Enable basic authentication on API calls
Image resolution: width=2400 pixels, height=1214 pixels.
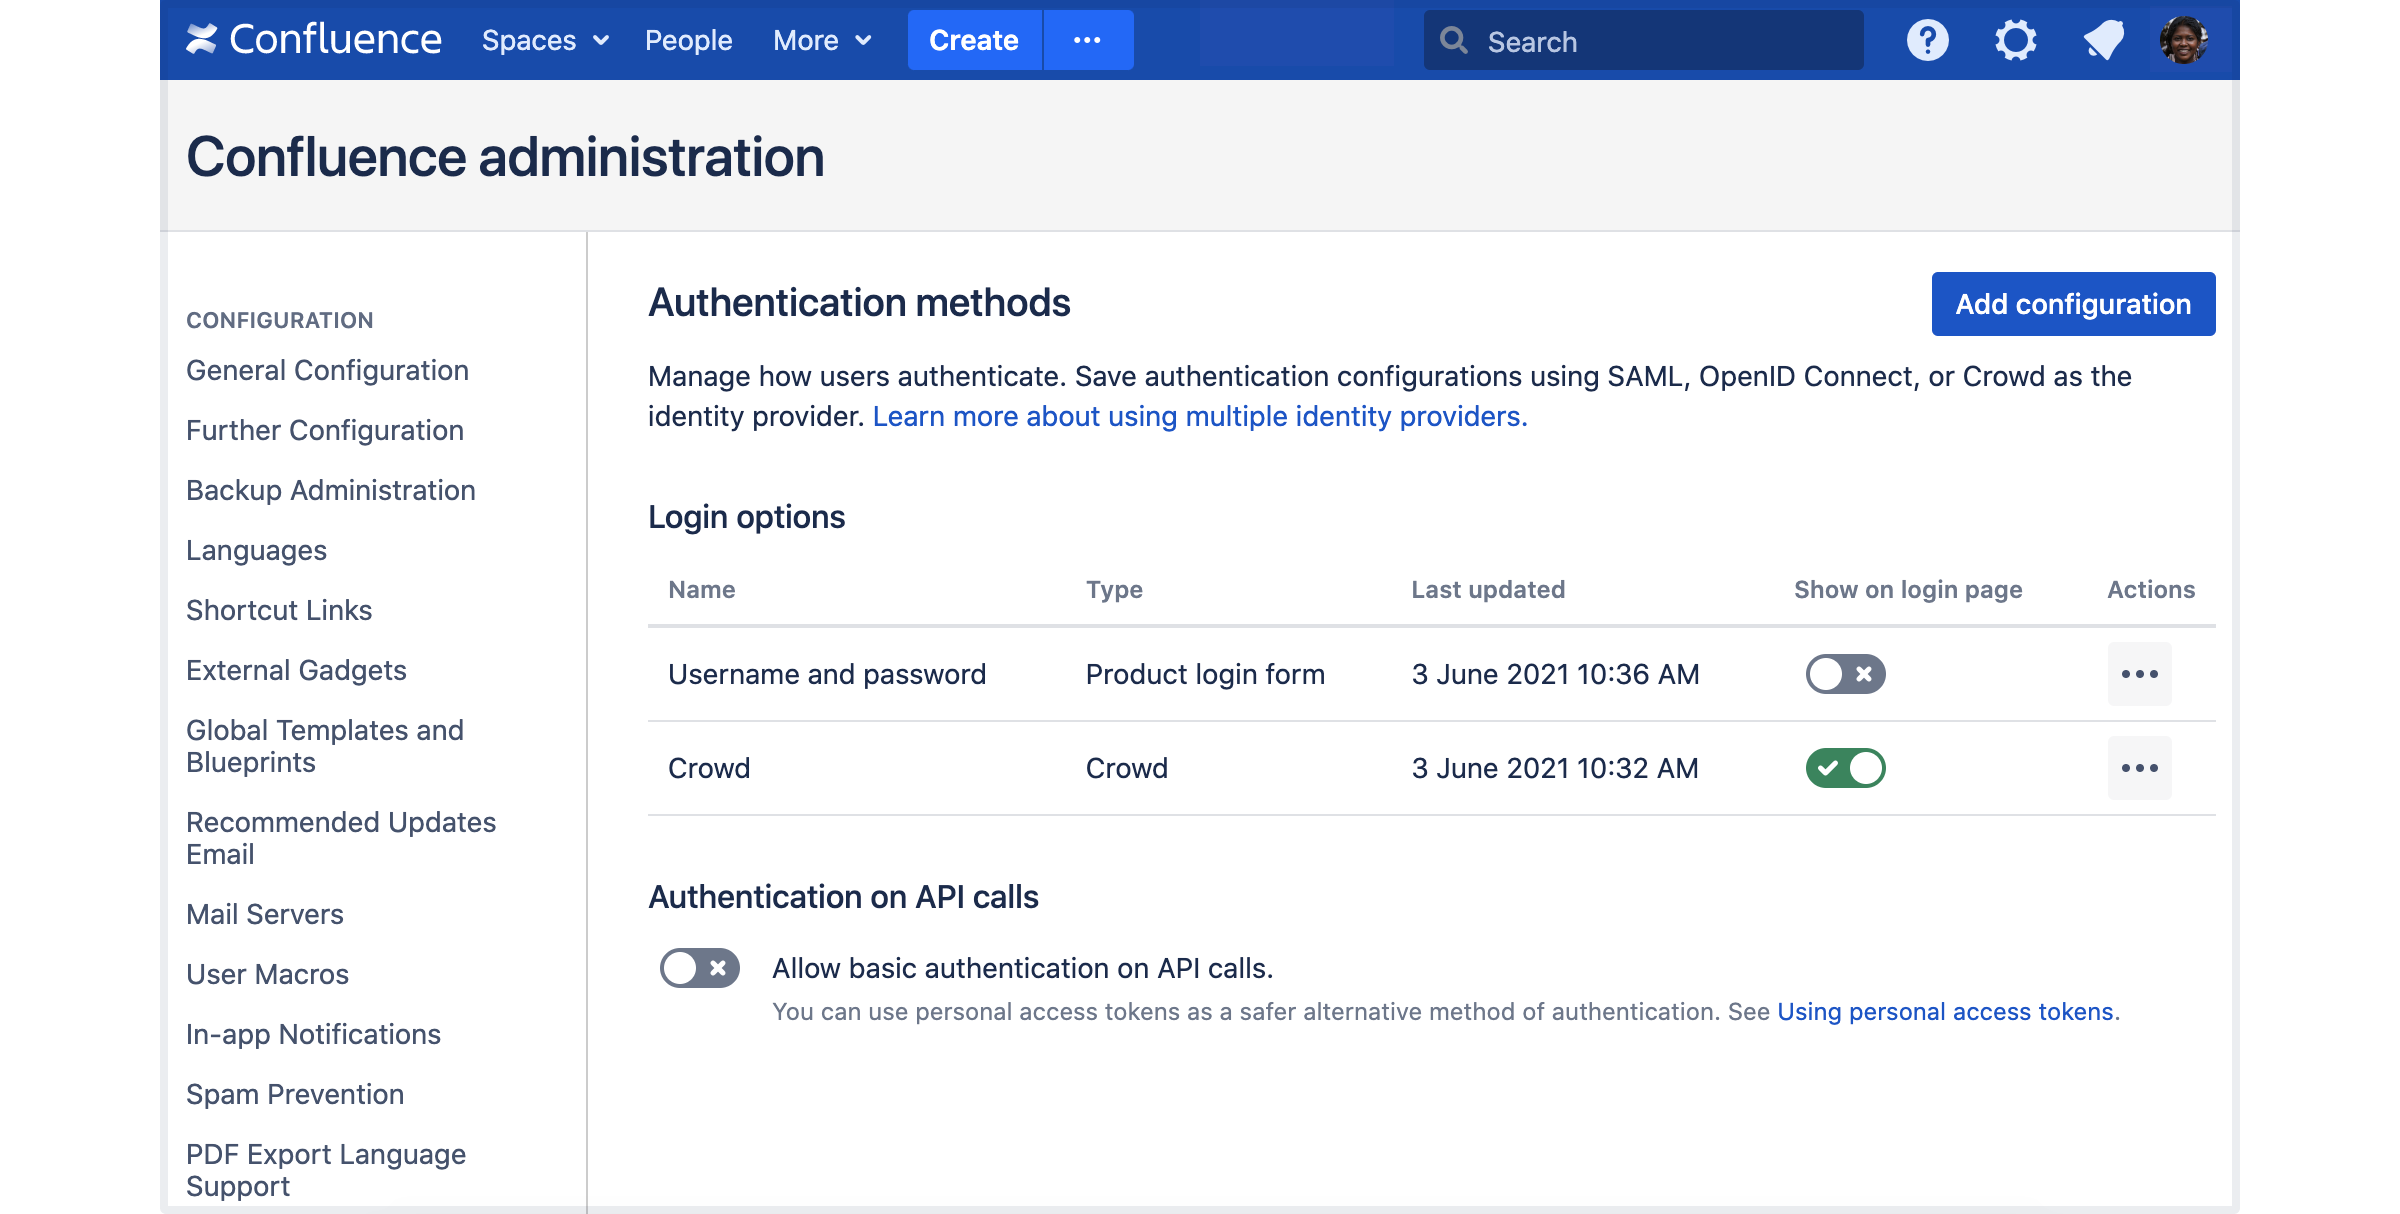coord(699,968)
